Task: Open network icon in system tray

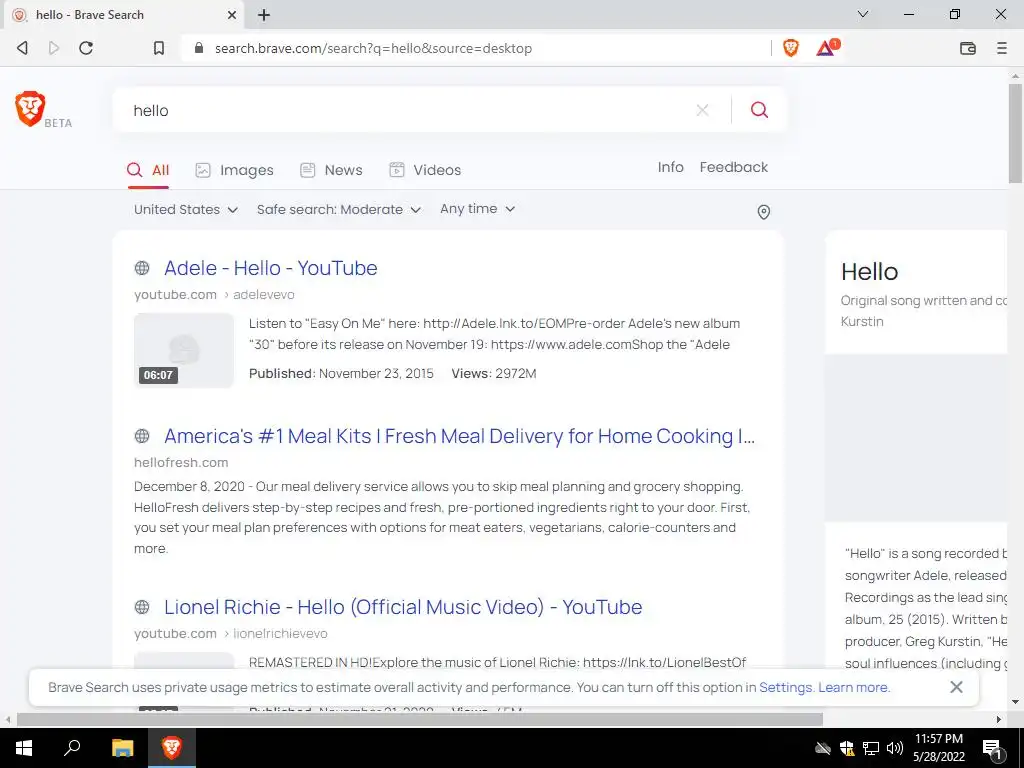Action: pyautogui.click(x=871, y=748)
